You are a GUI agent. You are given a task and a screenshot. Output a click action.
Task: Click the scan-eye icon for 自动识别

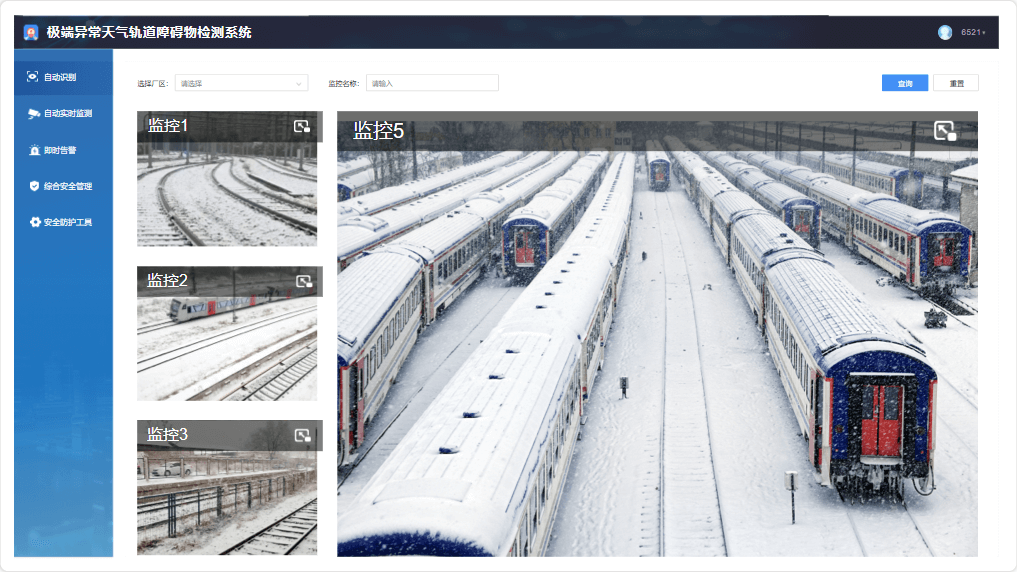point(33,77)
